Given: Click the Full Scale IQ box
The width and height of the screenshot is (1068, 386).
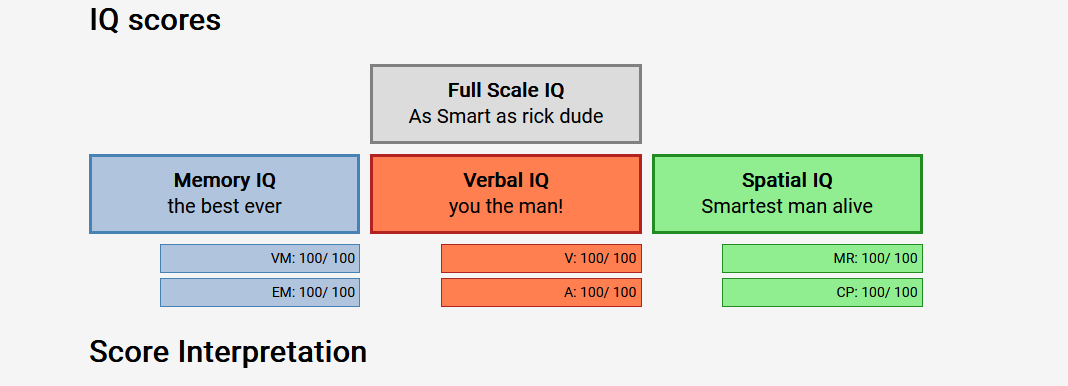Looking at the screenshot, I should tap(505, 103).
